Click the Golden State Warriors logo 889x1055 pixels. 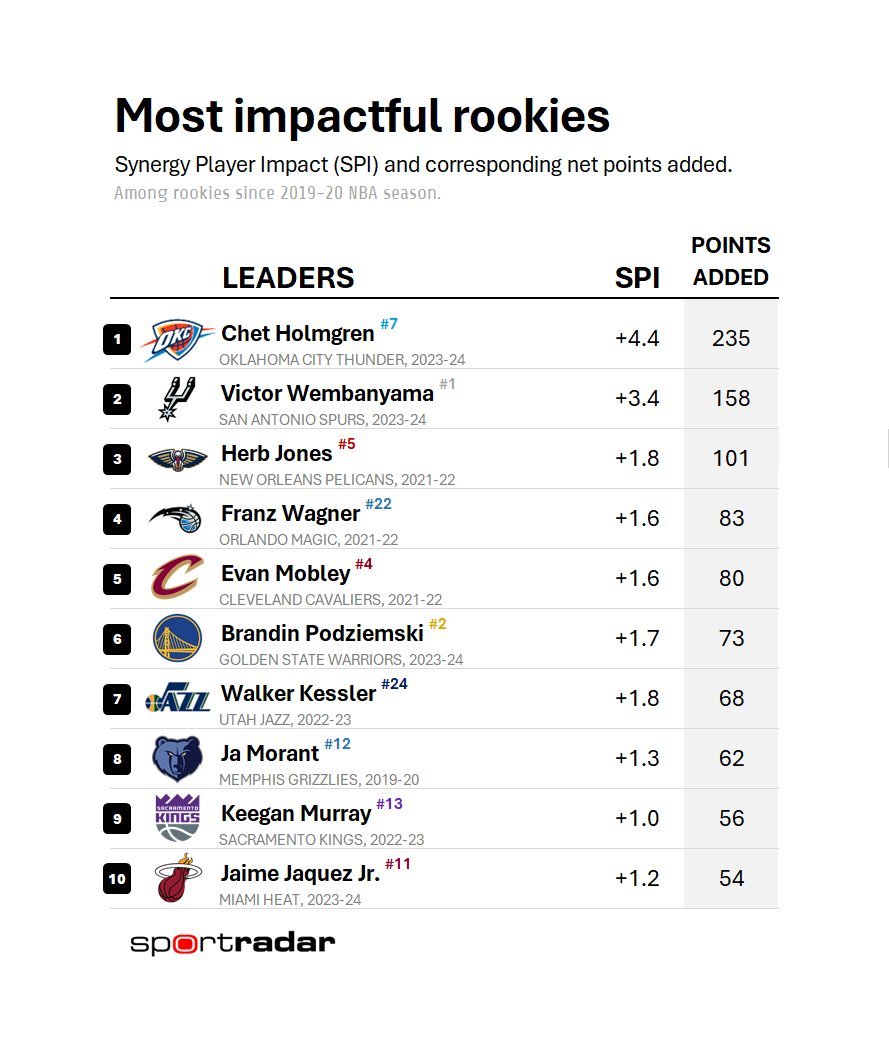(x=177, y=638)
